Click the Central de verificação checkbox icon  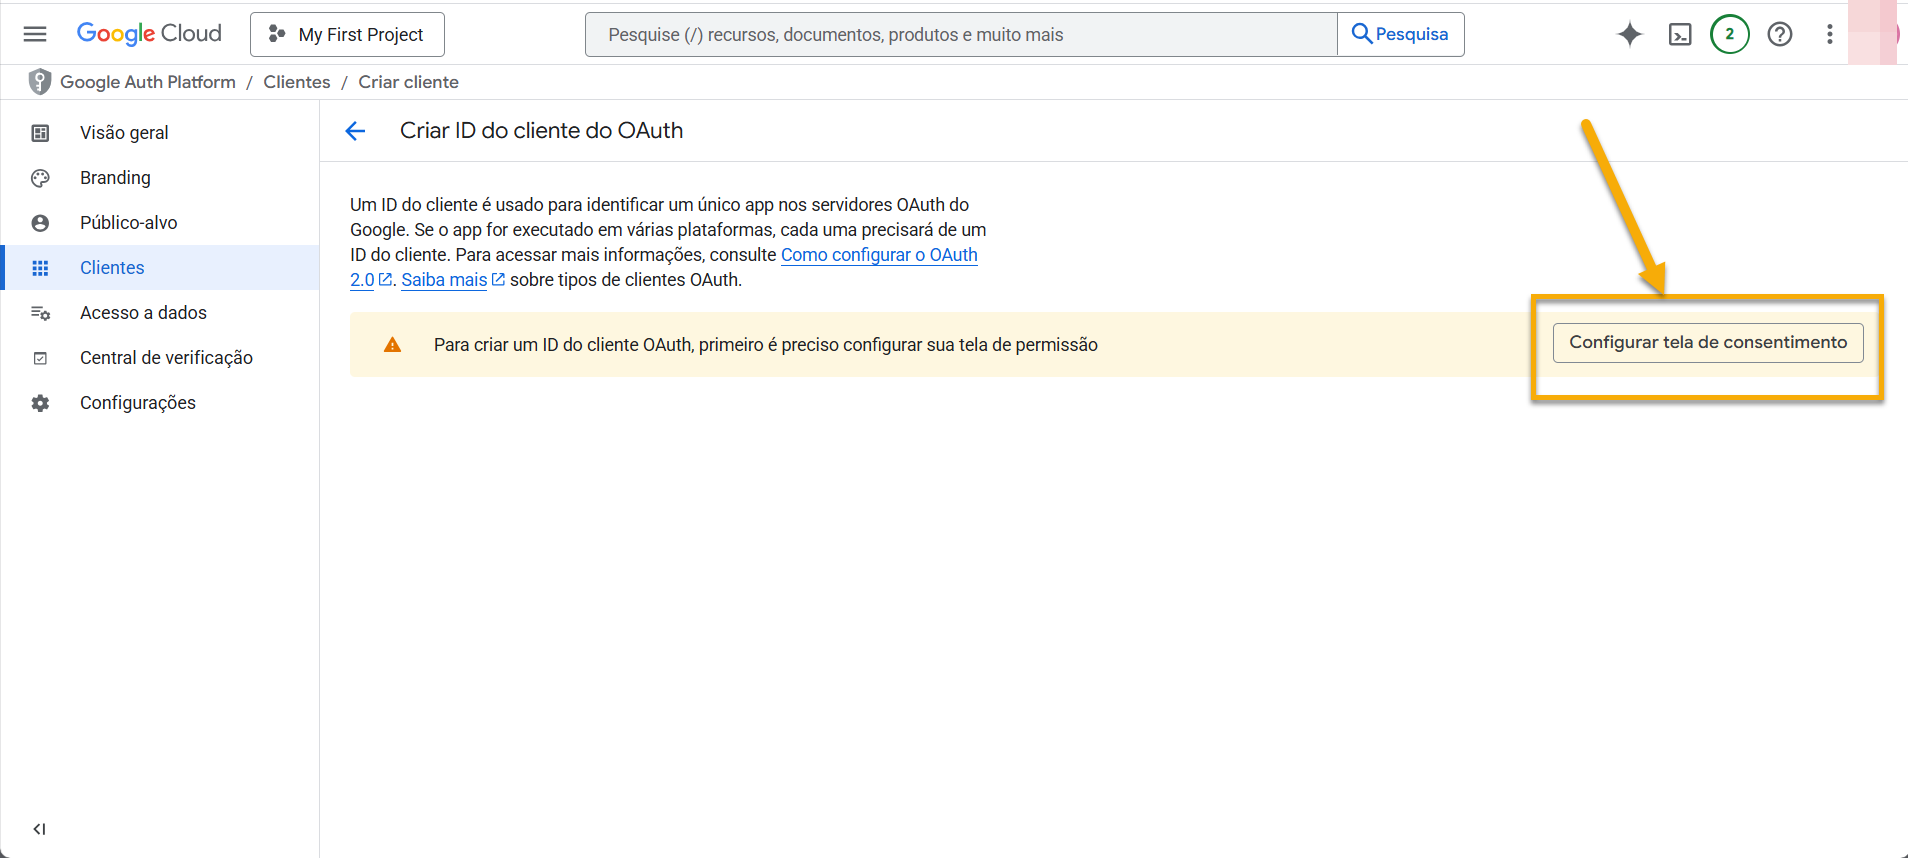tap(40, 358)
